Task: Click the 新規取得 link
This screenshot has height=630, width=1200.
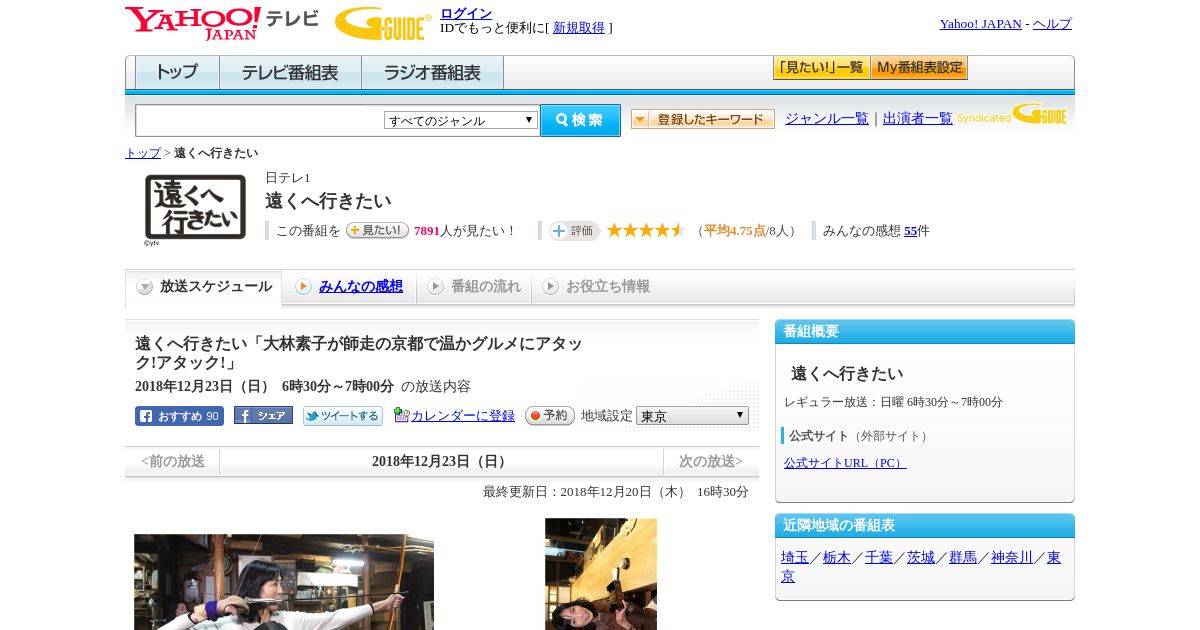Action: click(x=579, y=28)
